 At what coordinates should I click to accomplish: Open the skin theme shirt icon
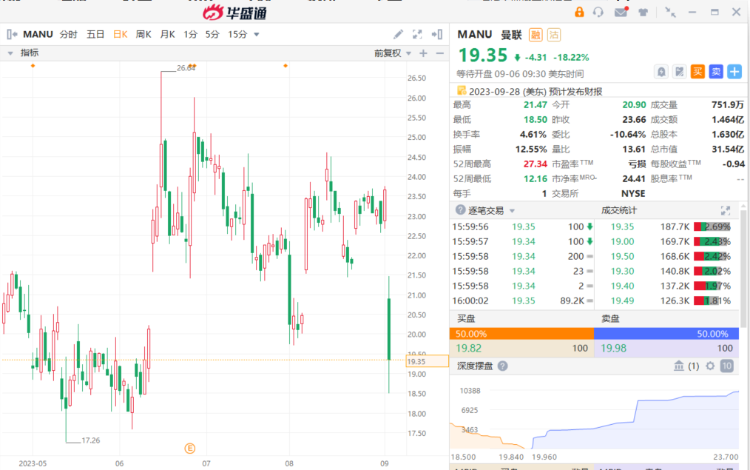click(x=643, y=12)
